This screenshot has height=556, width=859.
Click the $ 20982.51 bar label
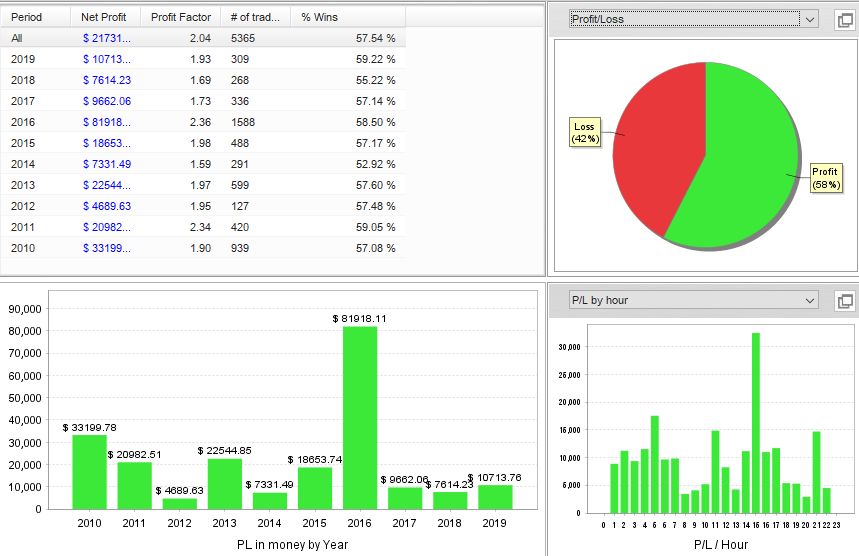point(135,455)
